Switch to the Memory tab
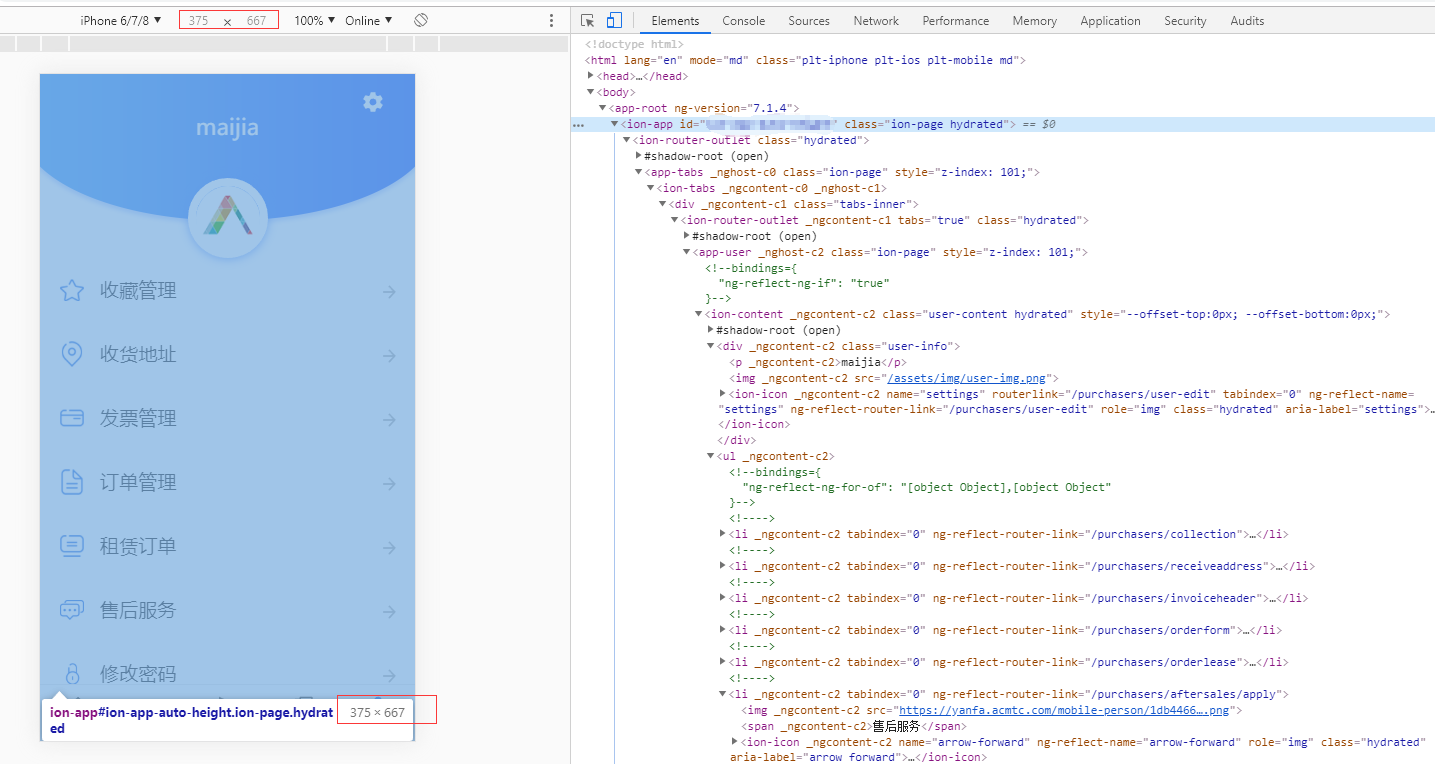The height and width of the screenshot is (764, 1435). click(1034, 20)
